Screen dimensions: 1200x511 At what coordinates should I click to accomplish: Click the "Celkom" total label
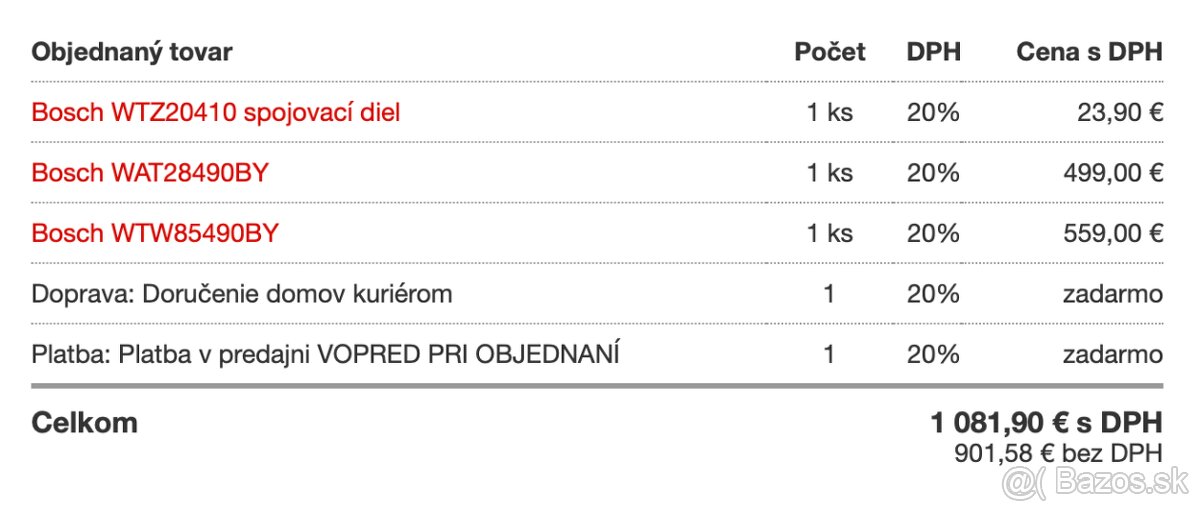(x=85, y=423)
